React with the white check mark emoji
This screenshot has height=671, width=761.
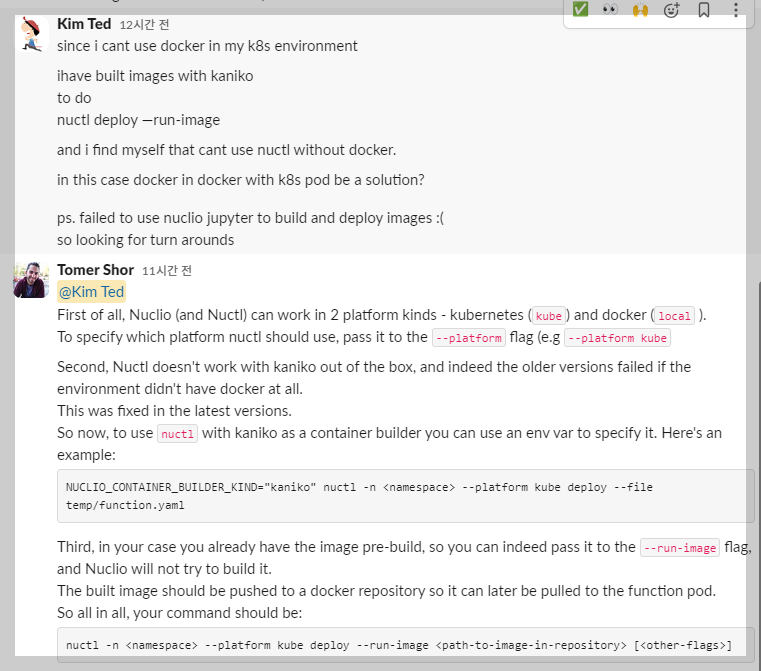tap(580, 9)
